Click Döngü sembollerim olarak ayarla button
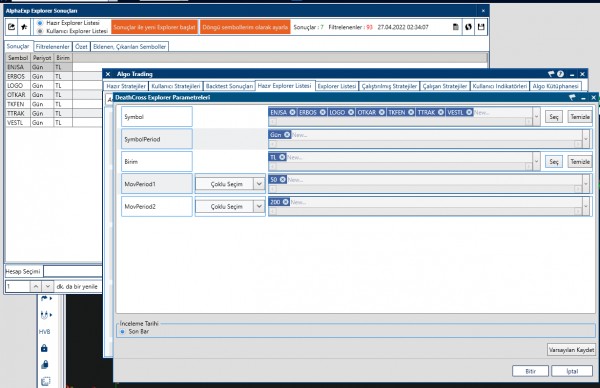The width and height of the screenshot is (600, 388). tap(245, 27)
